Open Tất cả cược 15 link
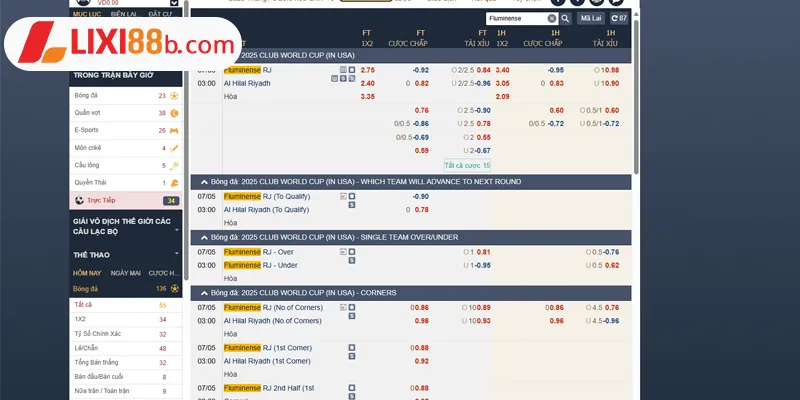Image resolution: width=800 pixels, height=400 pixels. pyautogui.click(x=467, y=165)
